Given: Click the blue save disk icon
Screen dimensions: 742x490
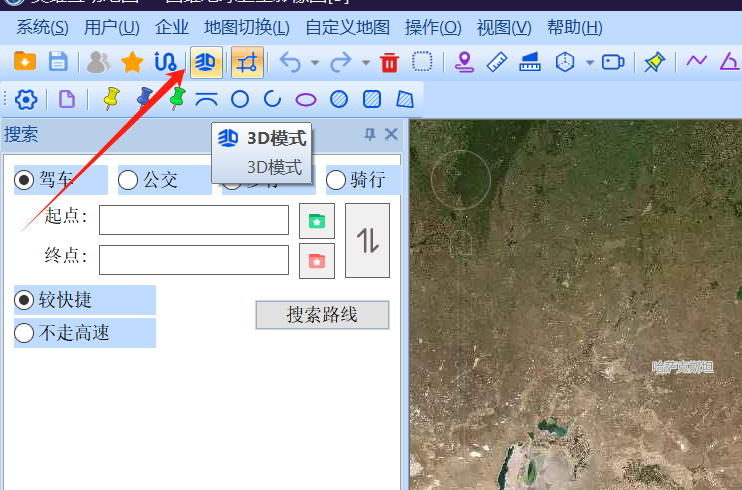Looking at the screenshot, I should click(x=58, y=62).
